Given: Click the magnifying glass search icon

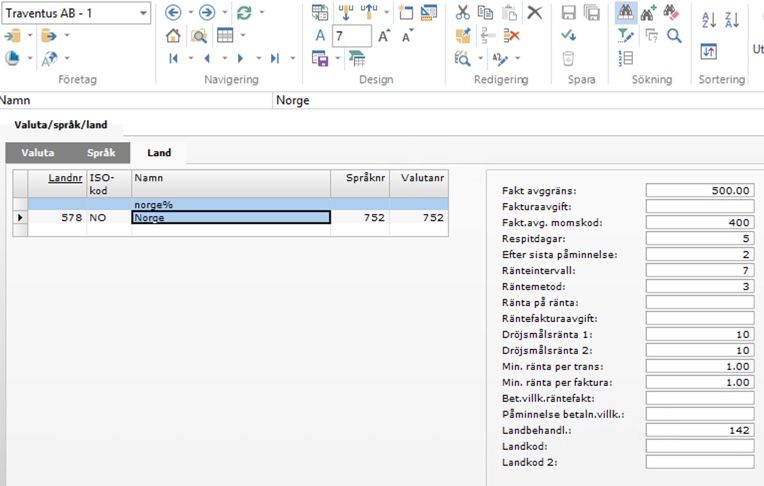Looking at the screenshot, I should click(674, 36).
